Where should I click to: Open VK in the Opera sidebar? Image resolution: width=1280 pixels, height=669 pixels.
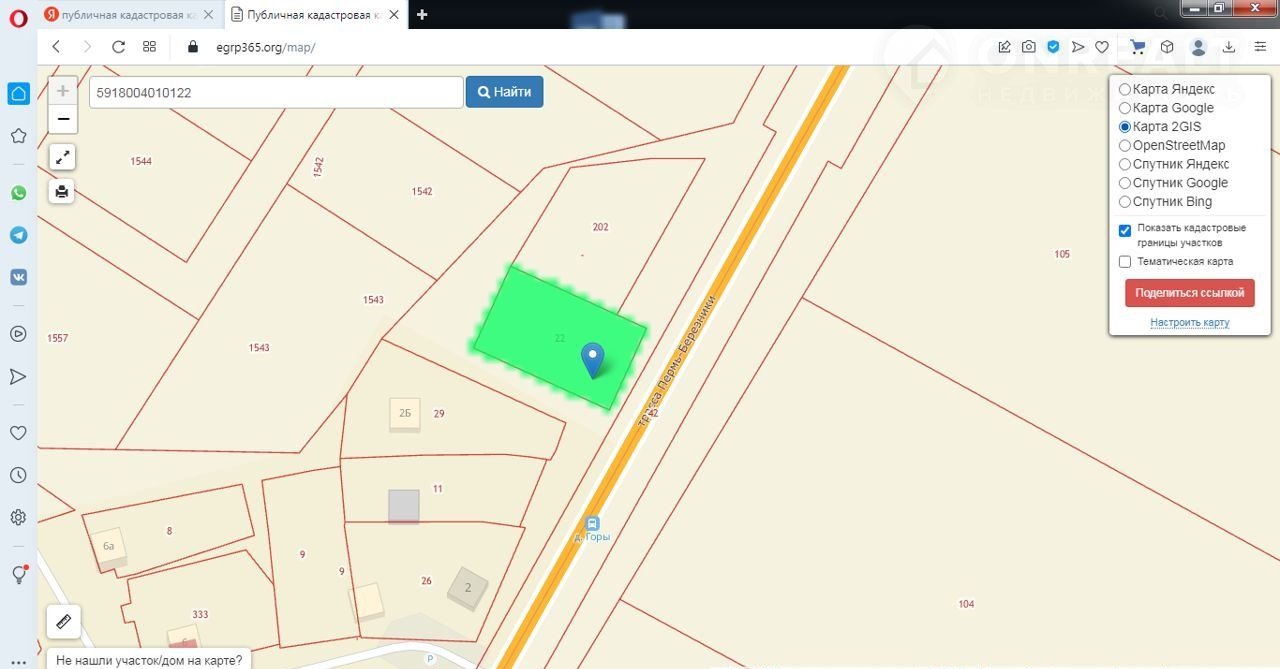pos(18,277)
